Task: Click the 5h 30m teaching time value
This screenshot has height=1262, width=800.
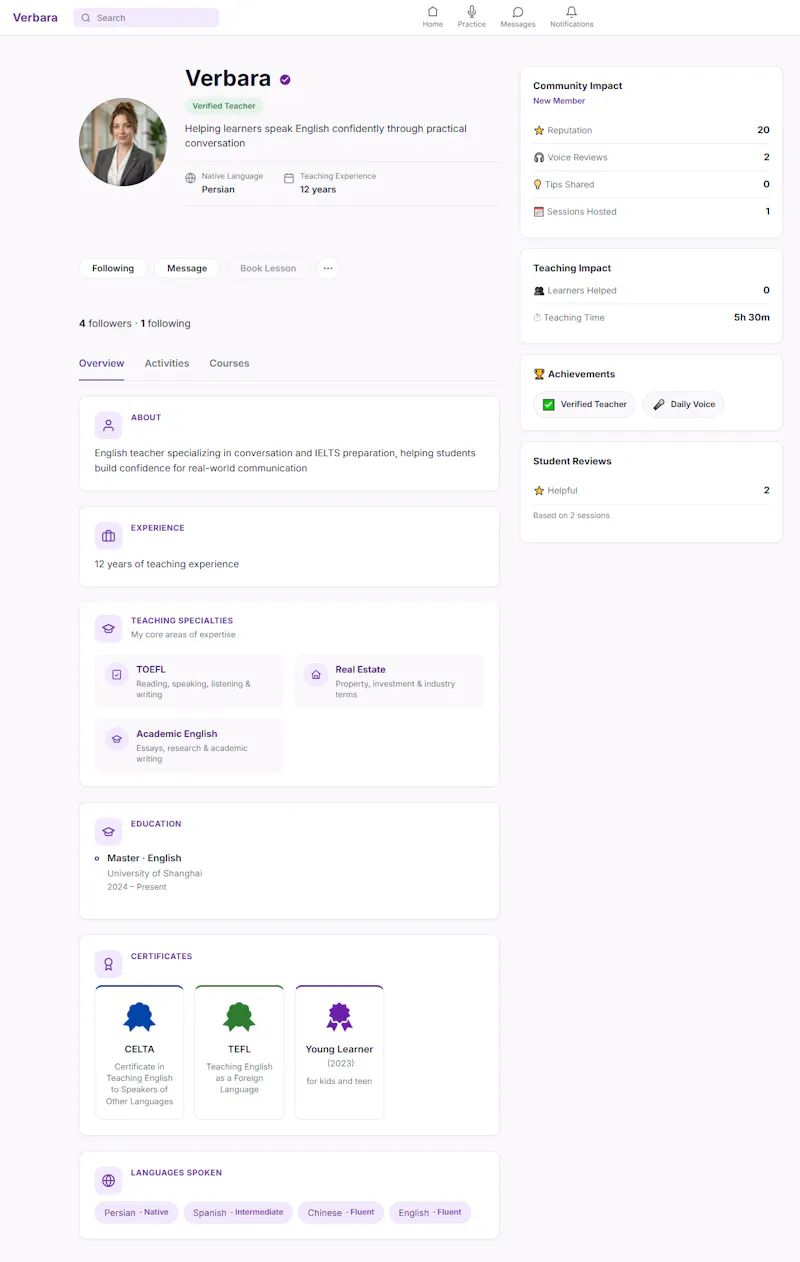Action: pyautogui.click(x=752, y=318)
